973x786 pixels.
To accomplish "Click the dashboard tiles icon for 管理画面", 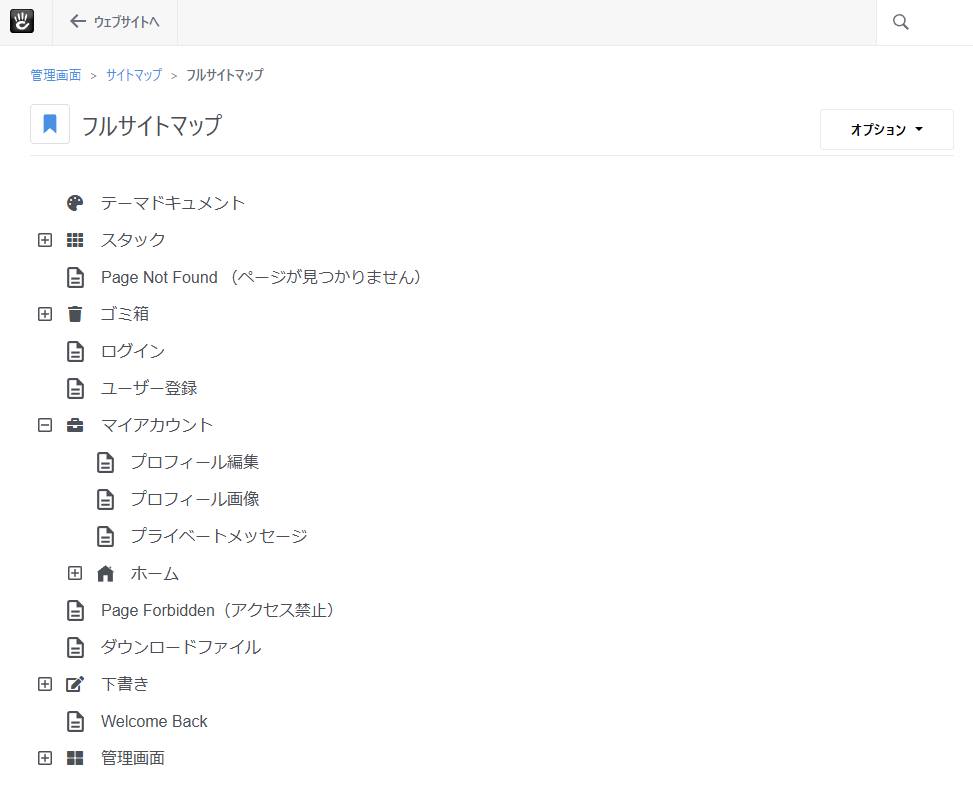I will (x=75, y=758).
